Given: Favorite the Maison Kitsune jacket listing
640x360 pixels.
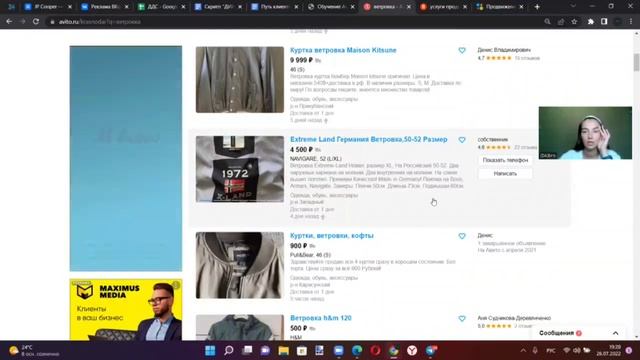Looking at the screenshot, I should [462, 51].
